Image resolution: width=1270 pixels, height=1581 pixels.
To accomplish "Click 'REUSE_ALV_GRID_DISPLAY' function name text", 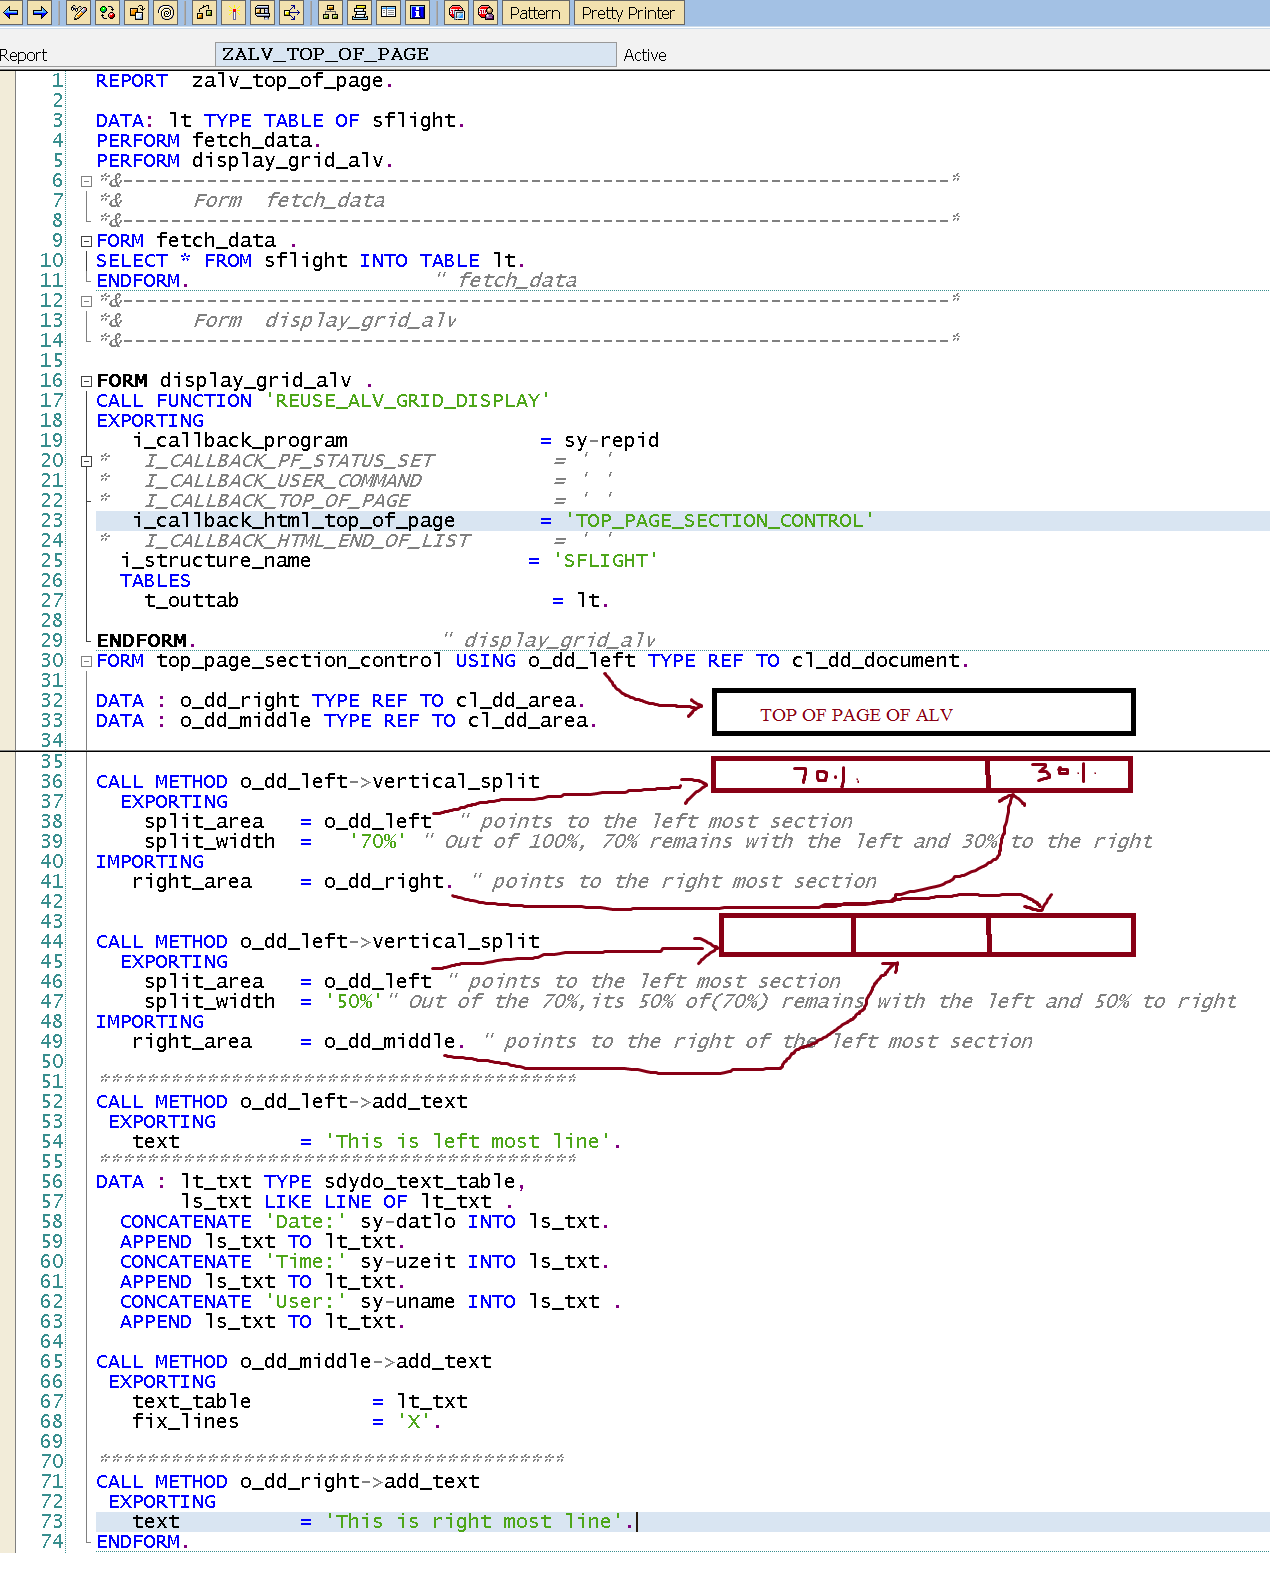I will pos(408,401).
